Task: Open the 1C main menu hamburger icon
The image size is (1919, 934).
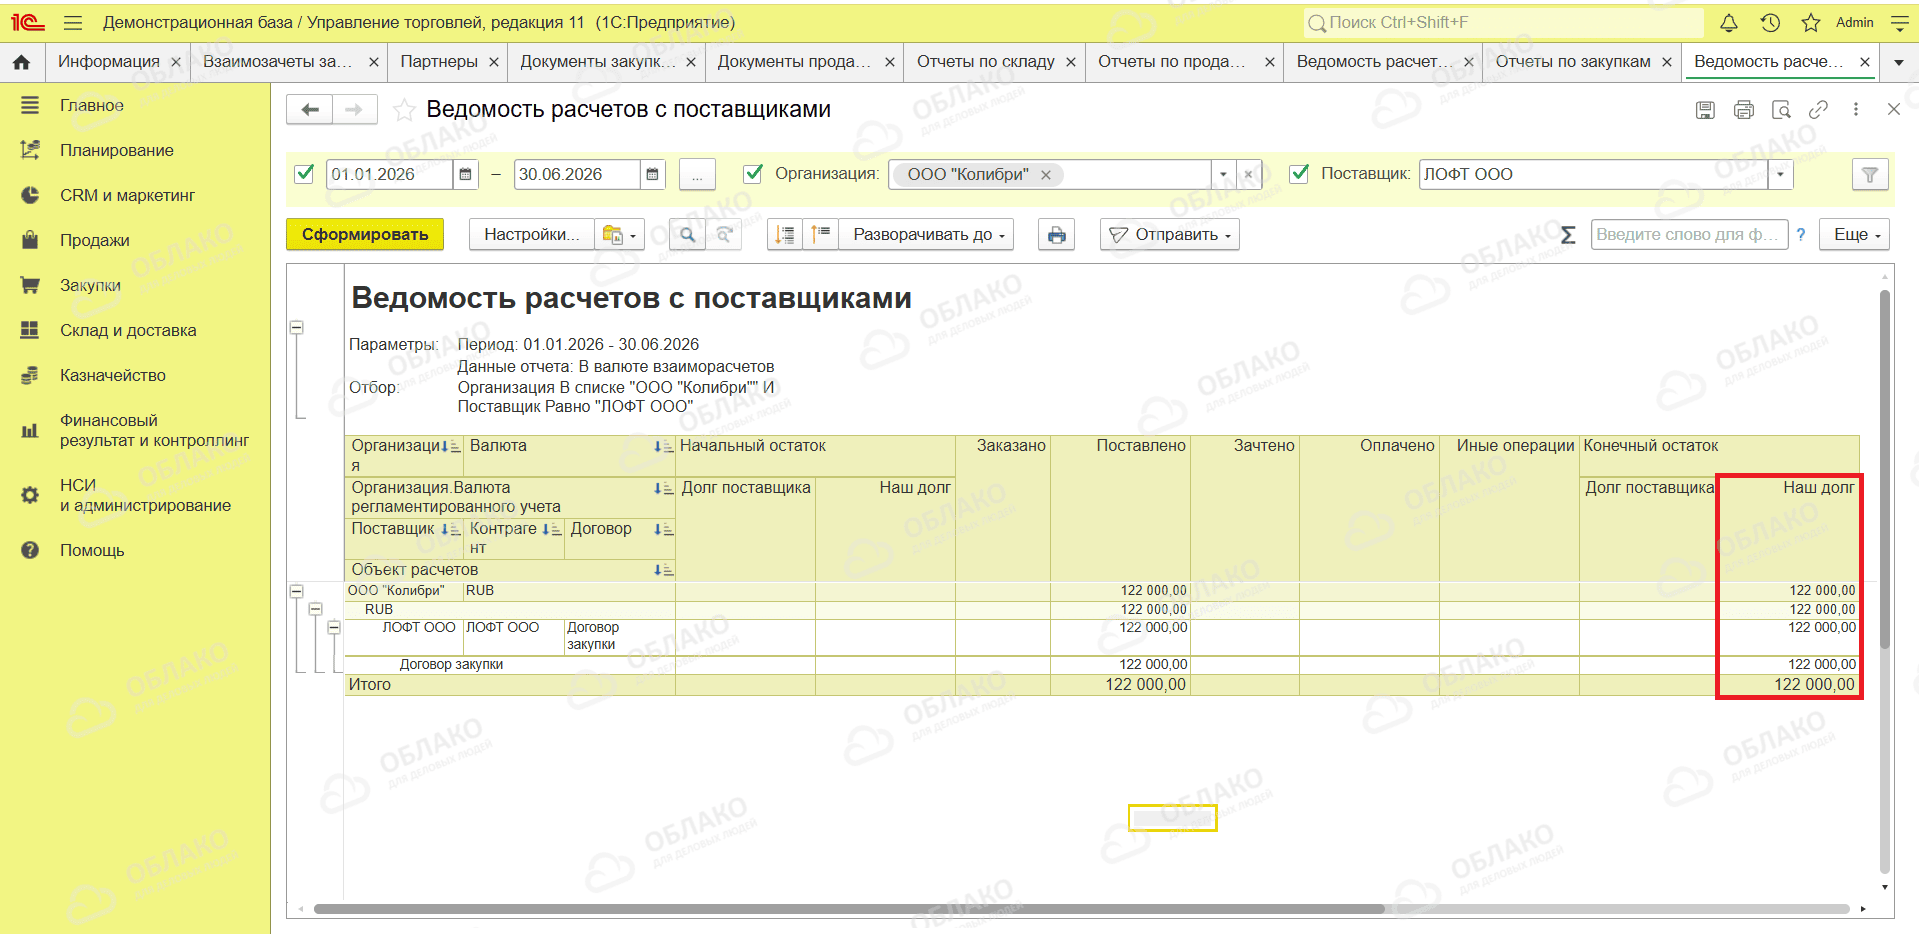Action: pyautogui.click(x=72, y=22)
